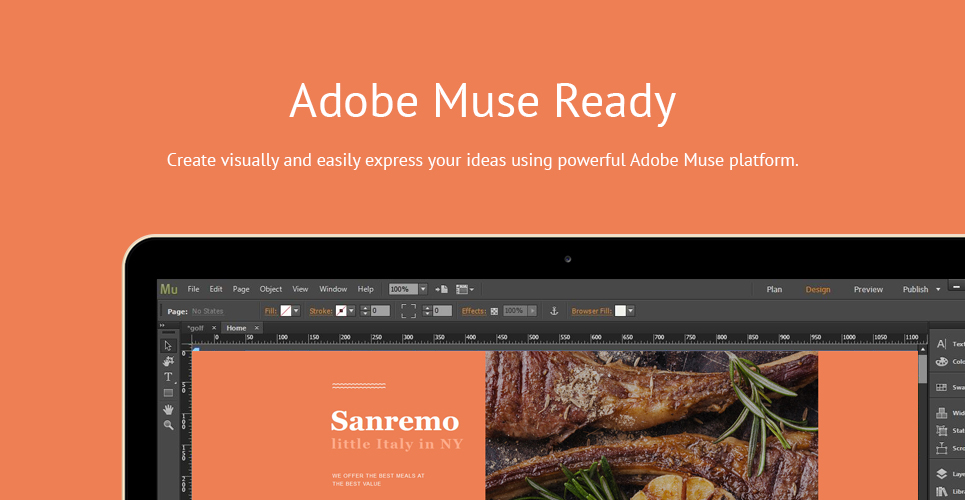Open the Layers panel icon
This screenshot has height=500, width=965.
(x=942, y=474)
